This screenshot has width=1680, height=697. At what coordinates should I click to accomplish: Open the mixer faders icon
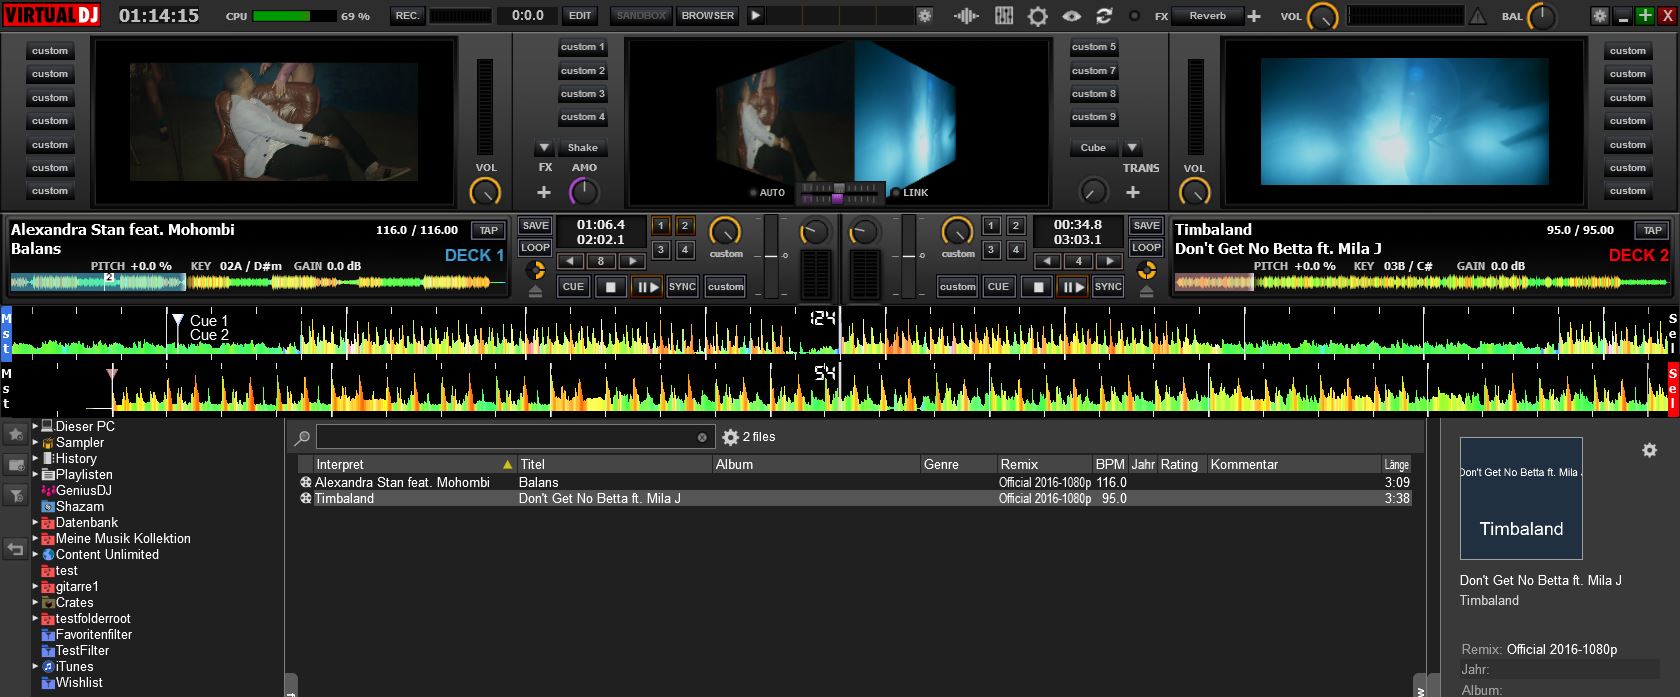click(1004, 16)
